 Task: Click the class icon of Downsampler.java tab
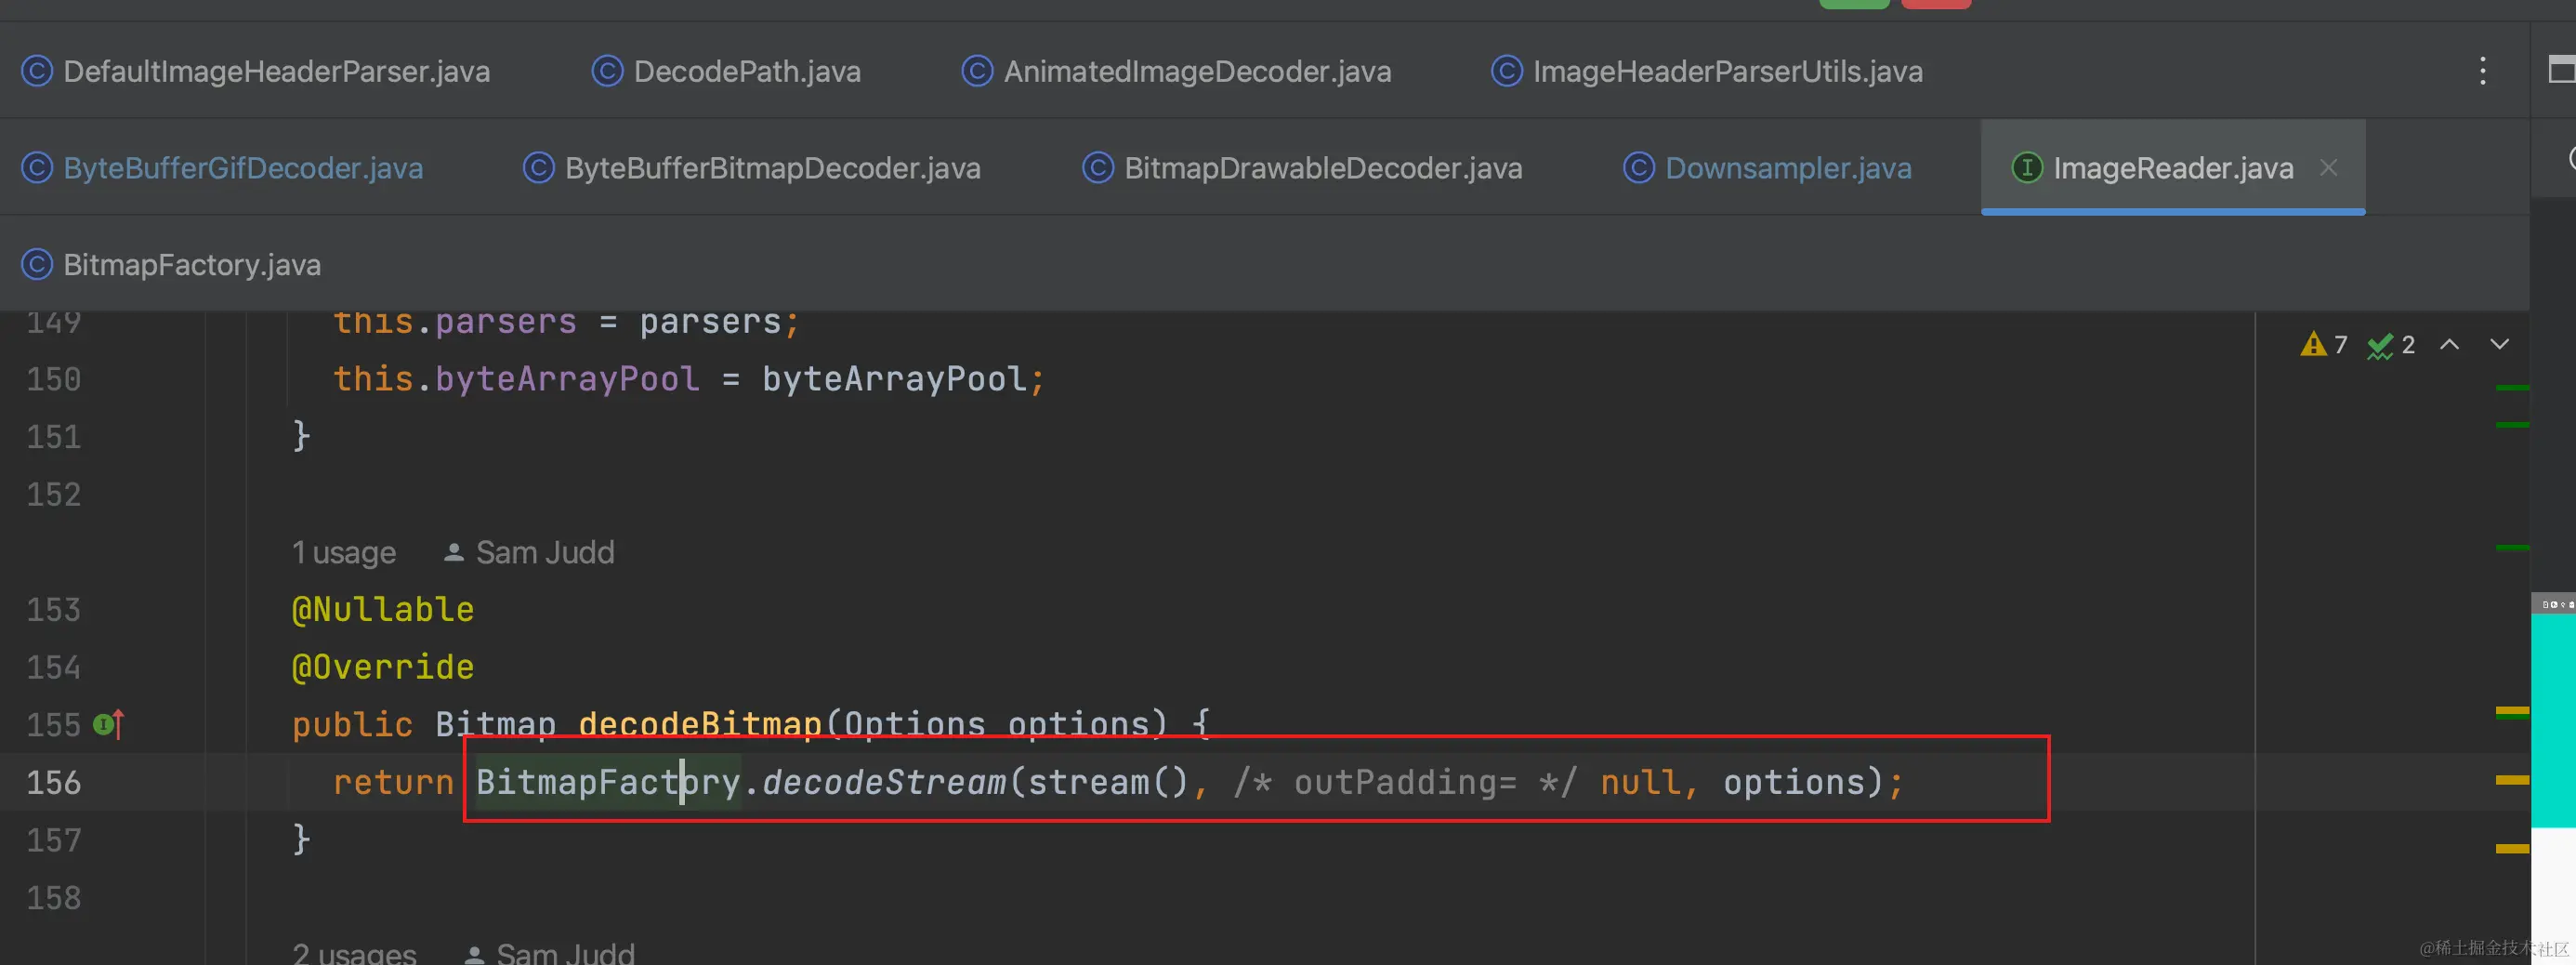pos(1638,168)
